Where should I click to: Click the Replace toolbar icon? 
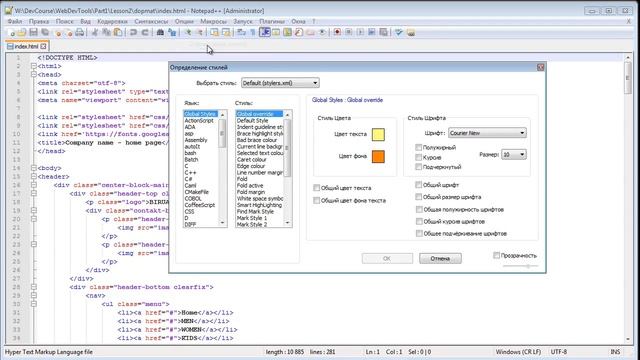[x=172, y=33]
